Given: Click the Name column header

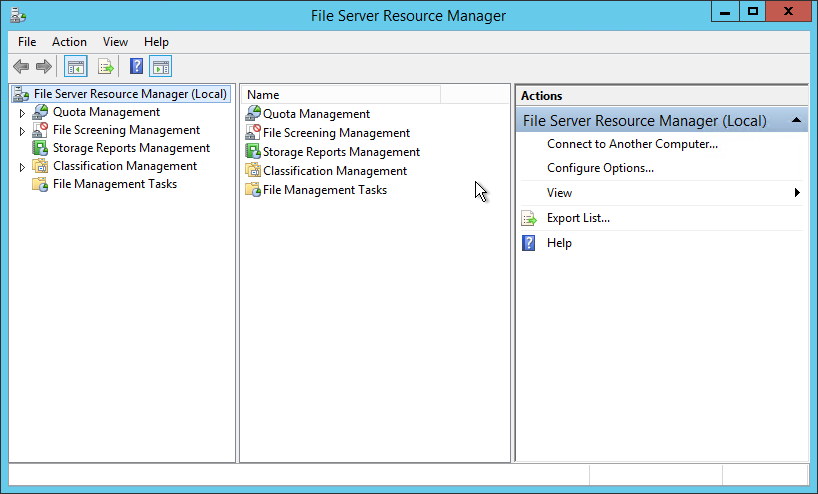Looking at the screenshot, I should coord(341,95).
